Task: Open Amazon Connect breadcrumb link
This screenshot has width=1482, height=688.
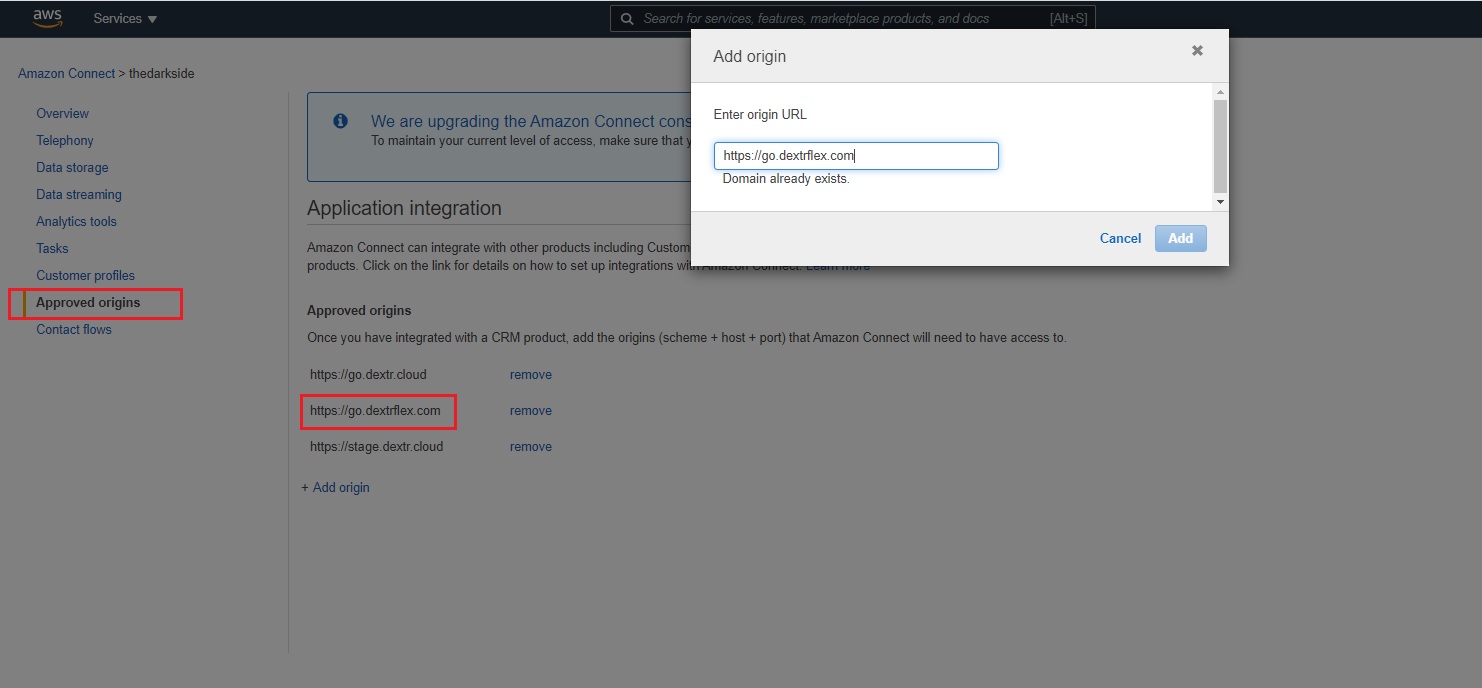Action: 66,74
